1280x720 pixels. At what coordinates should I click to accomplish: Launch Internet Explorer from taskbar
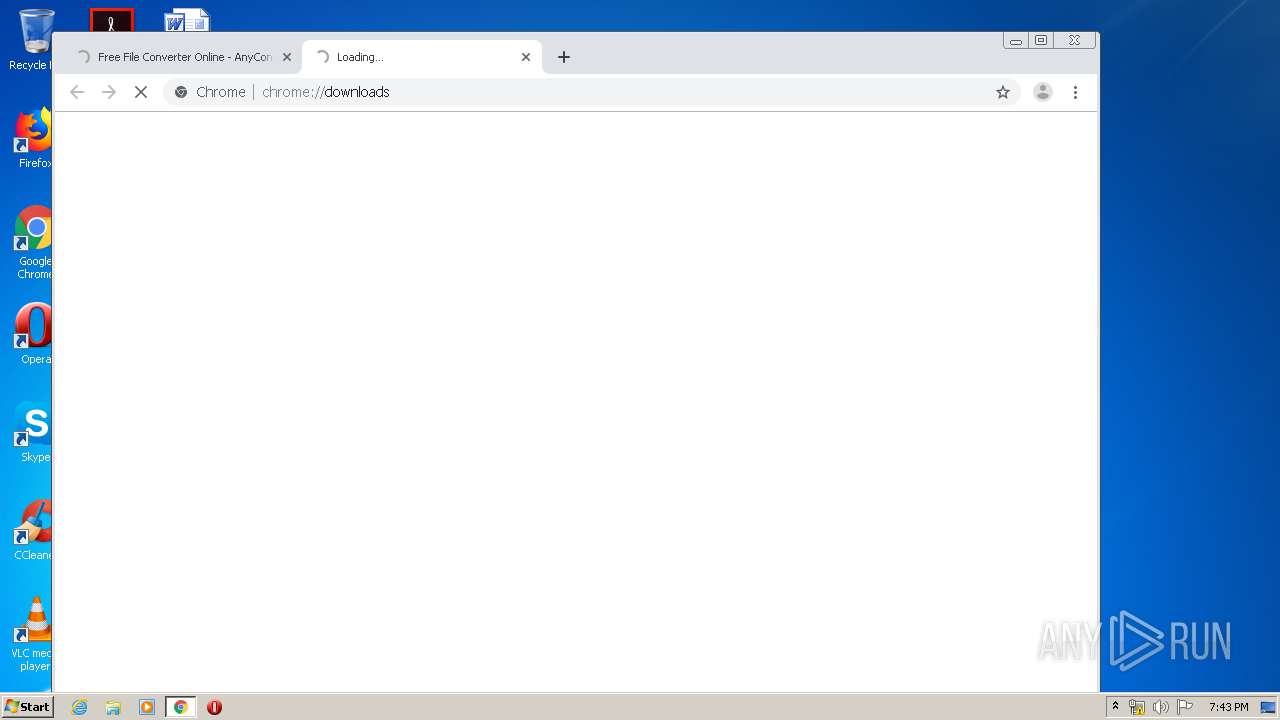pyautogui.click(x=80, y=707)
